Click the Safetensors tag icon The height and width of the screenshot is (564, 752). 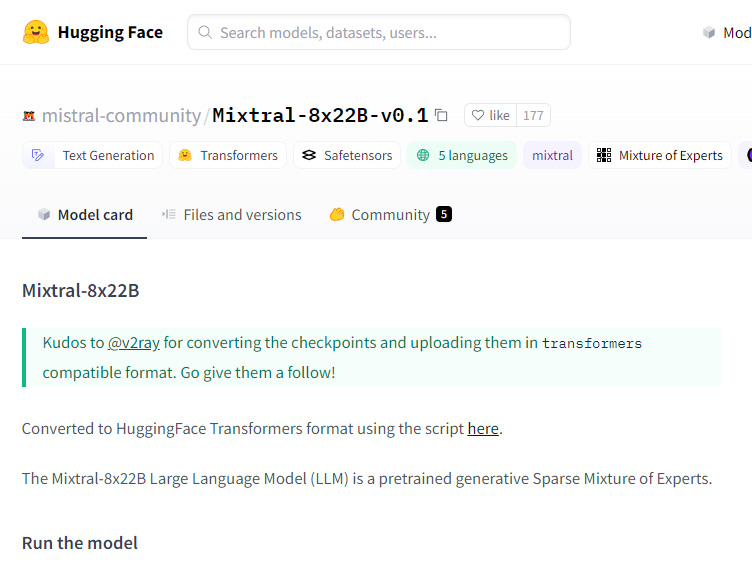[x=308, y=155]
